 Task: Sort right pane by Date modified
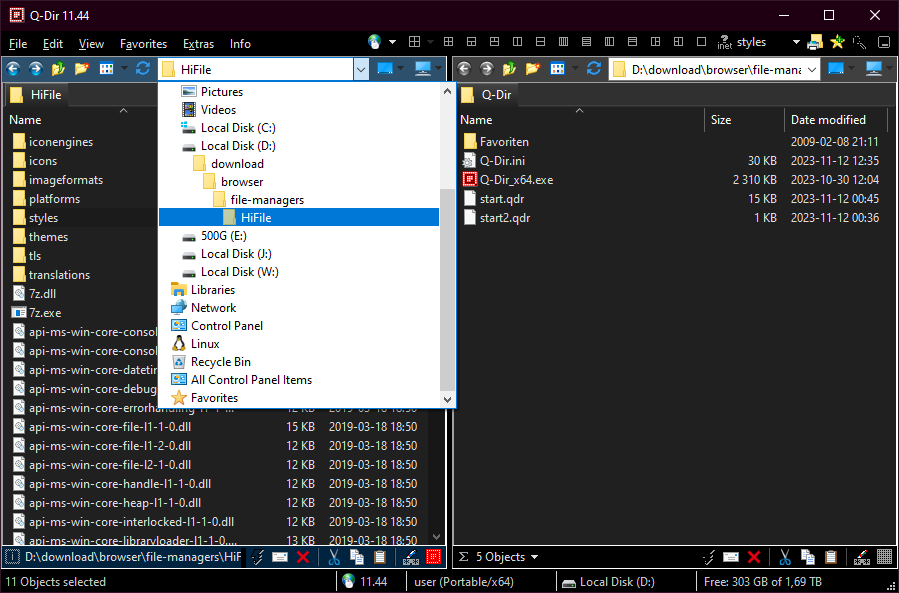[x=828, y=120]
